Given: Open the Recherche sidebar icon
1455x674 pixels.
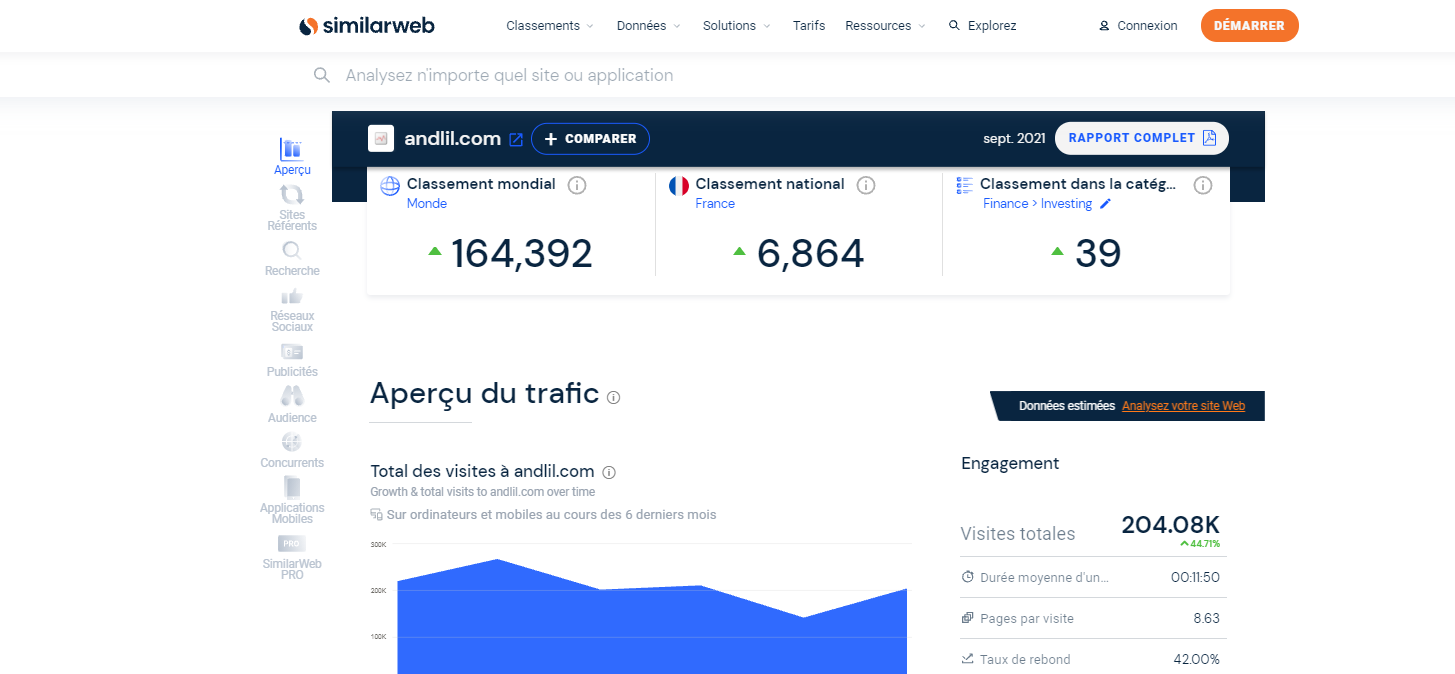Looking at the screenshot, I should coord(292,250).
